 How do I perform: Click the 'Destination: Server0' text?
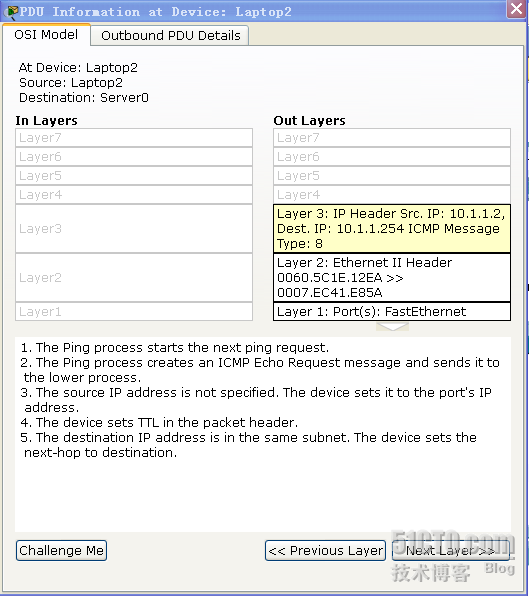(84, 98)
